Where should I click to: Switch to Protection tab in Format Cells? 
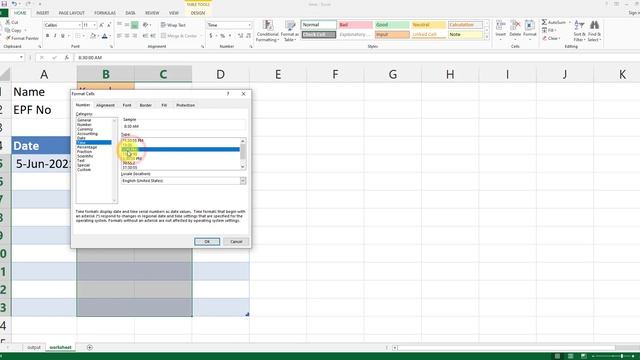185,105
